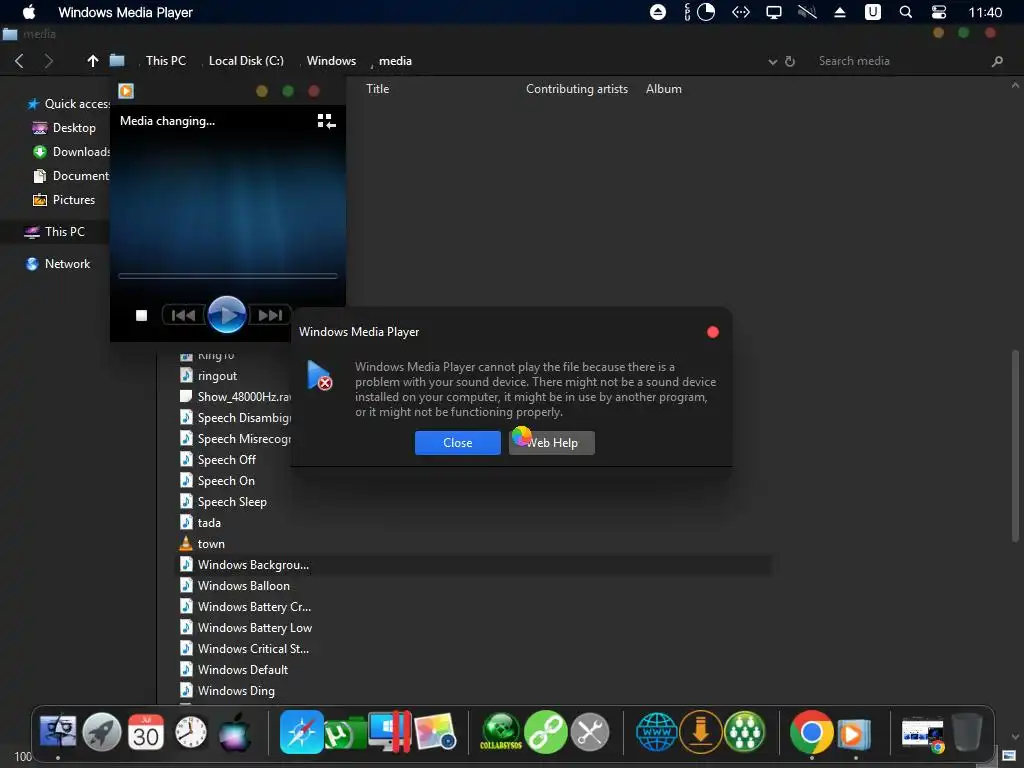This screenshot has width=1024, height=768.
Task: Open Quick access in the sidebar
Action: pos(69,104)
